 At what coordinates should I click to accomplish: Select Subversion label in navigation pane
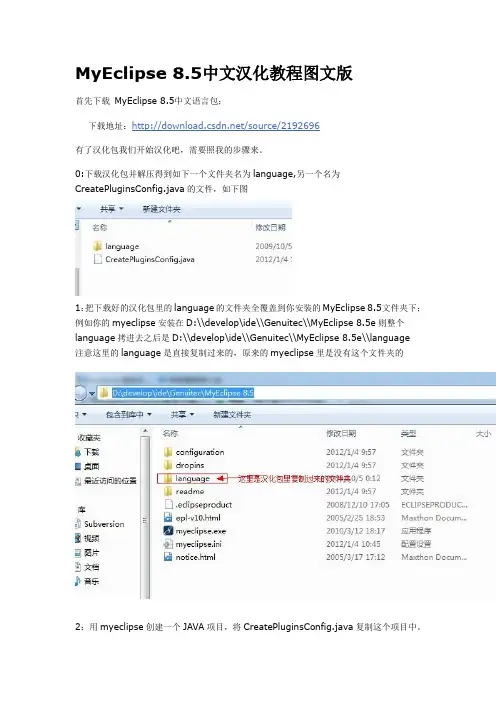(x=104, y=524)
